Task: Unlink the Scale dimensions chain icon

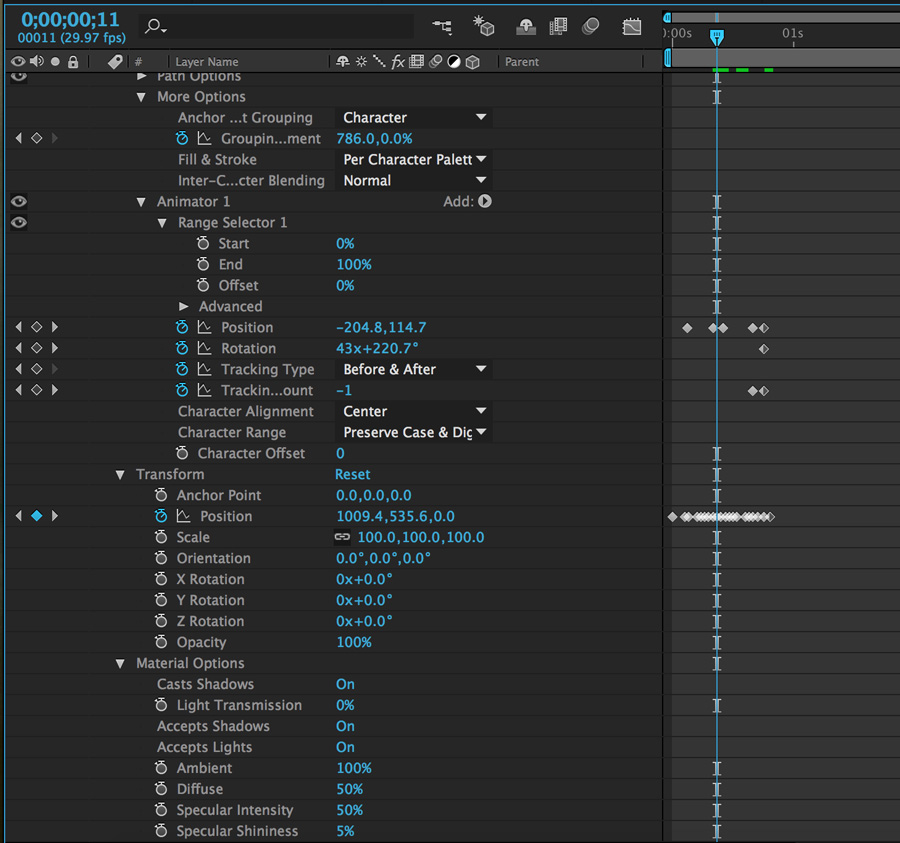Action: click(x=340, y=537)
